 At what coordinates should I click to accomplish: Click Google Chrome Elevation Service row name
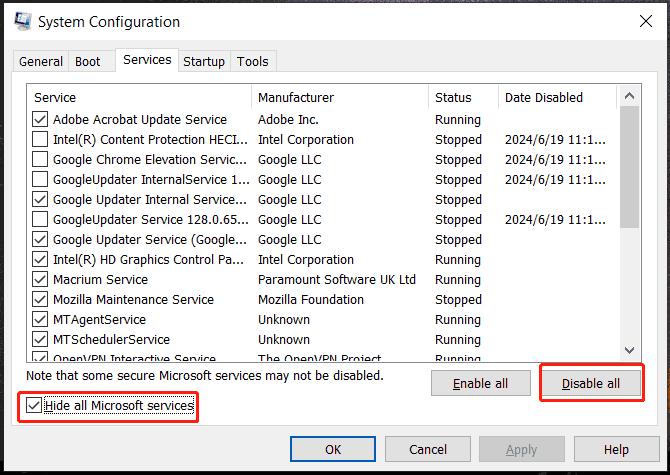point(150,160)
